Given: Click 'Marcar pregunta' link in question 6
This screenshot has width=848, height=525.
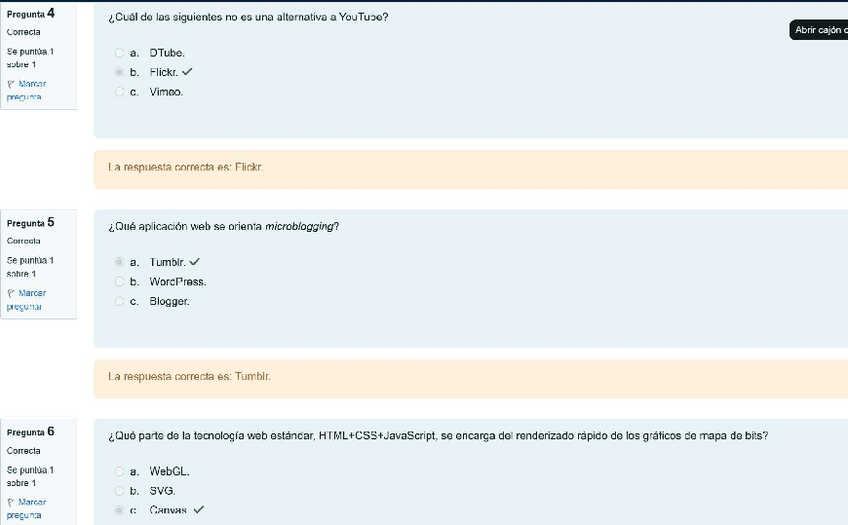Looking at the screenshot, I should pos(26,509).
